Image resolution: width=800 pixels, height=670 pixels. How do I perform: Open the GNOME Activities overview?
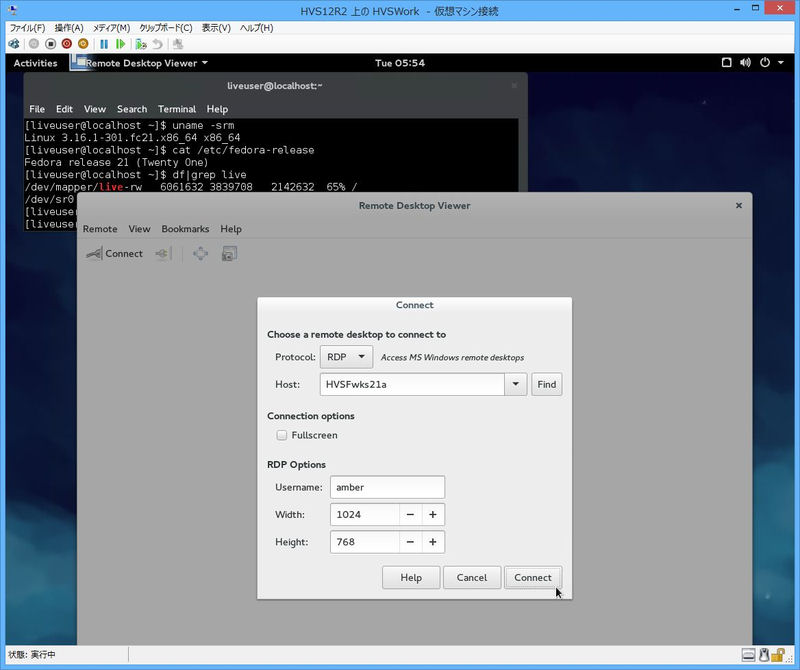click(36, 63)
